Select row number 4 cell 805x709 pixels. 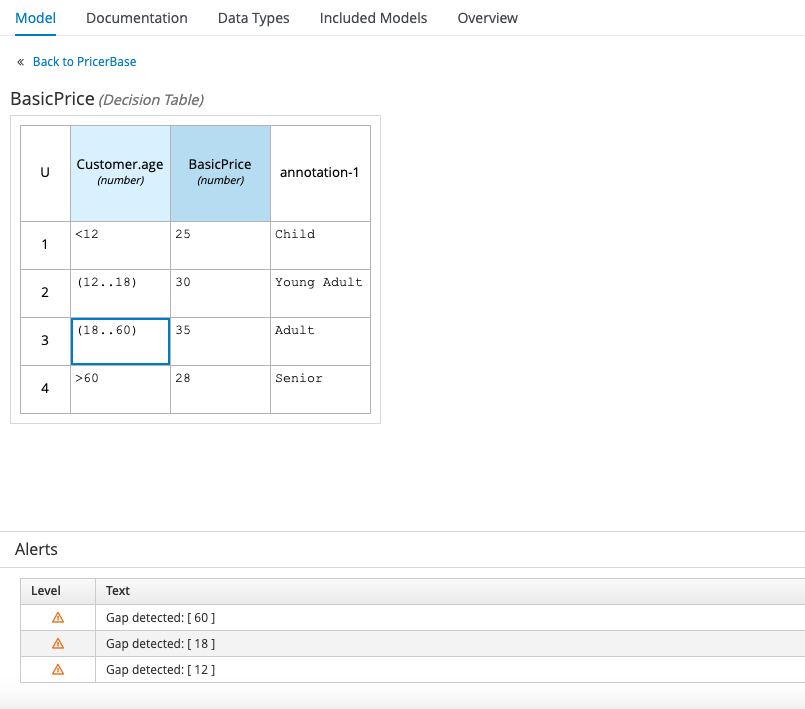tap(45, 389)
